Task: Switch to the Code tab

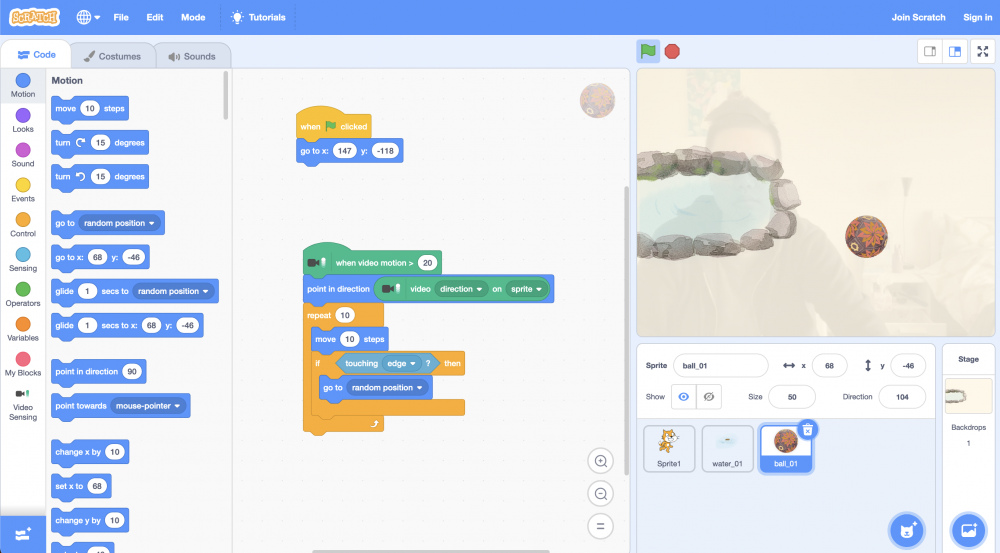Action: 36,55
